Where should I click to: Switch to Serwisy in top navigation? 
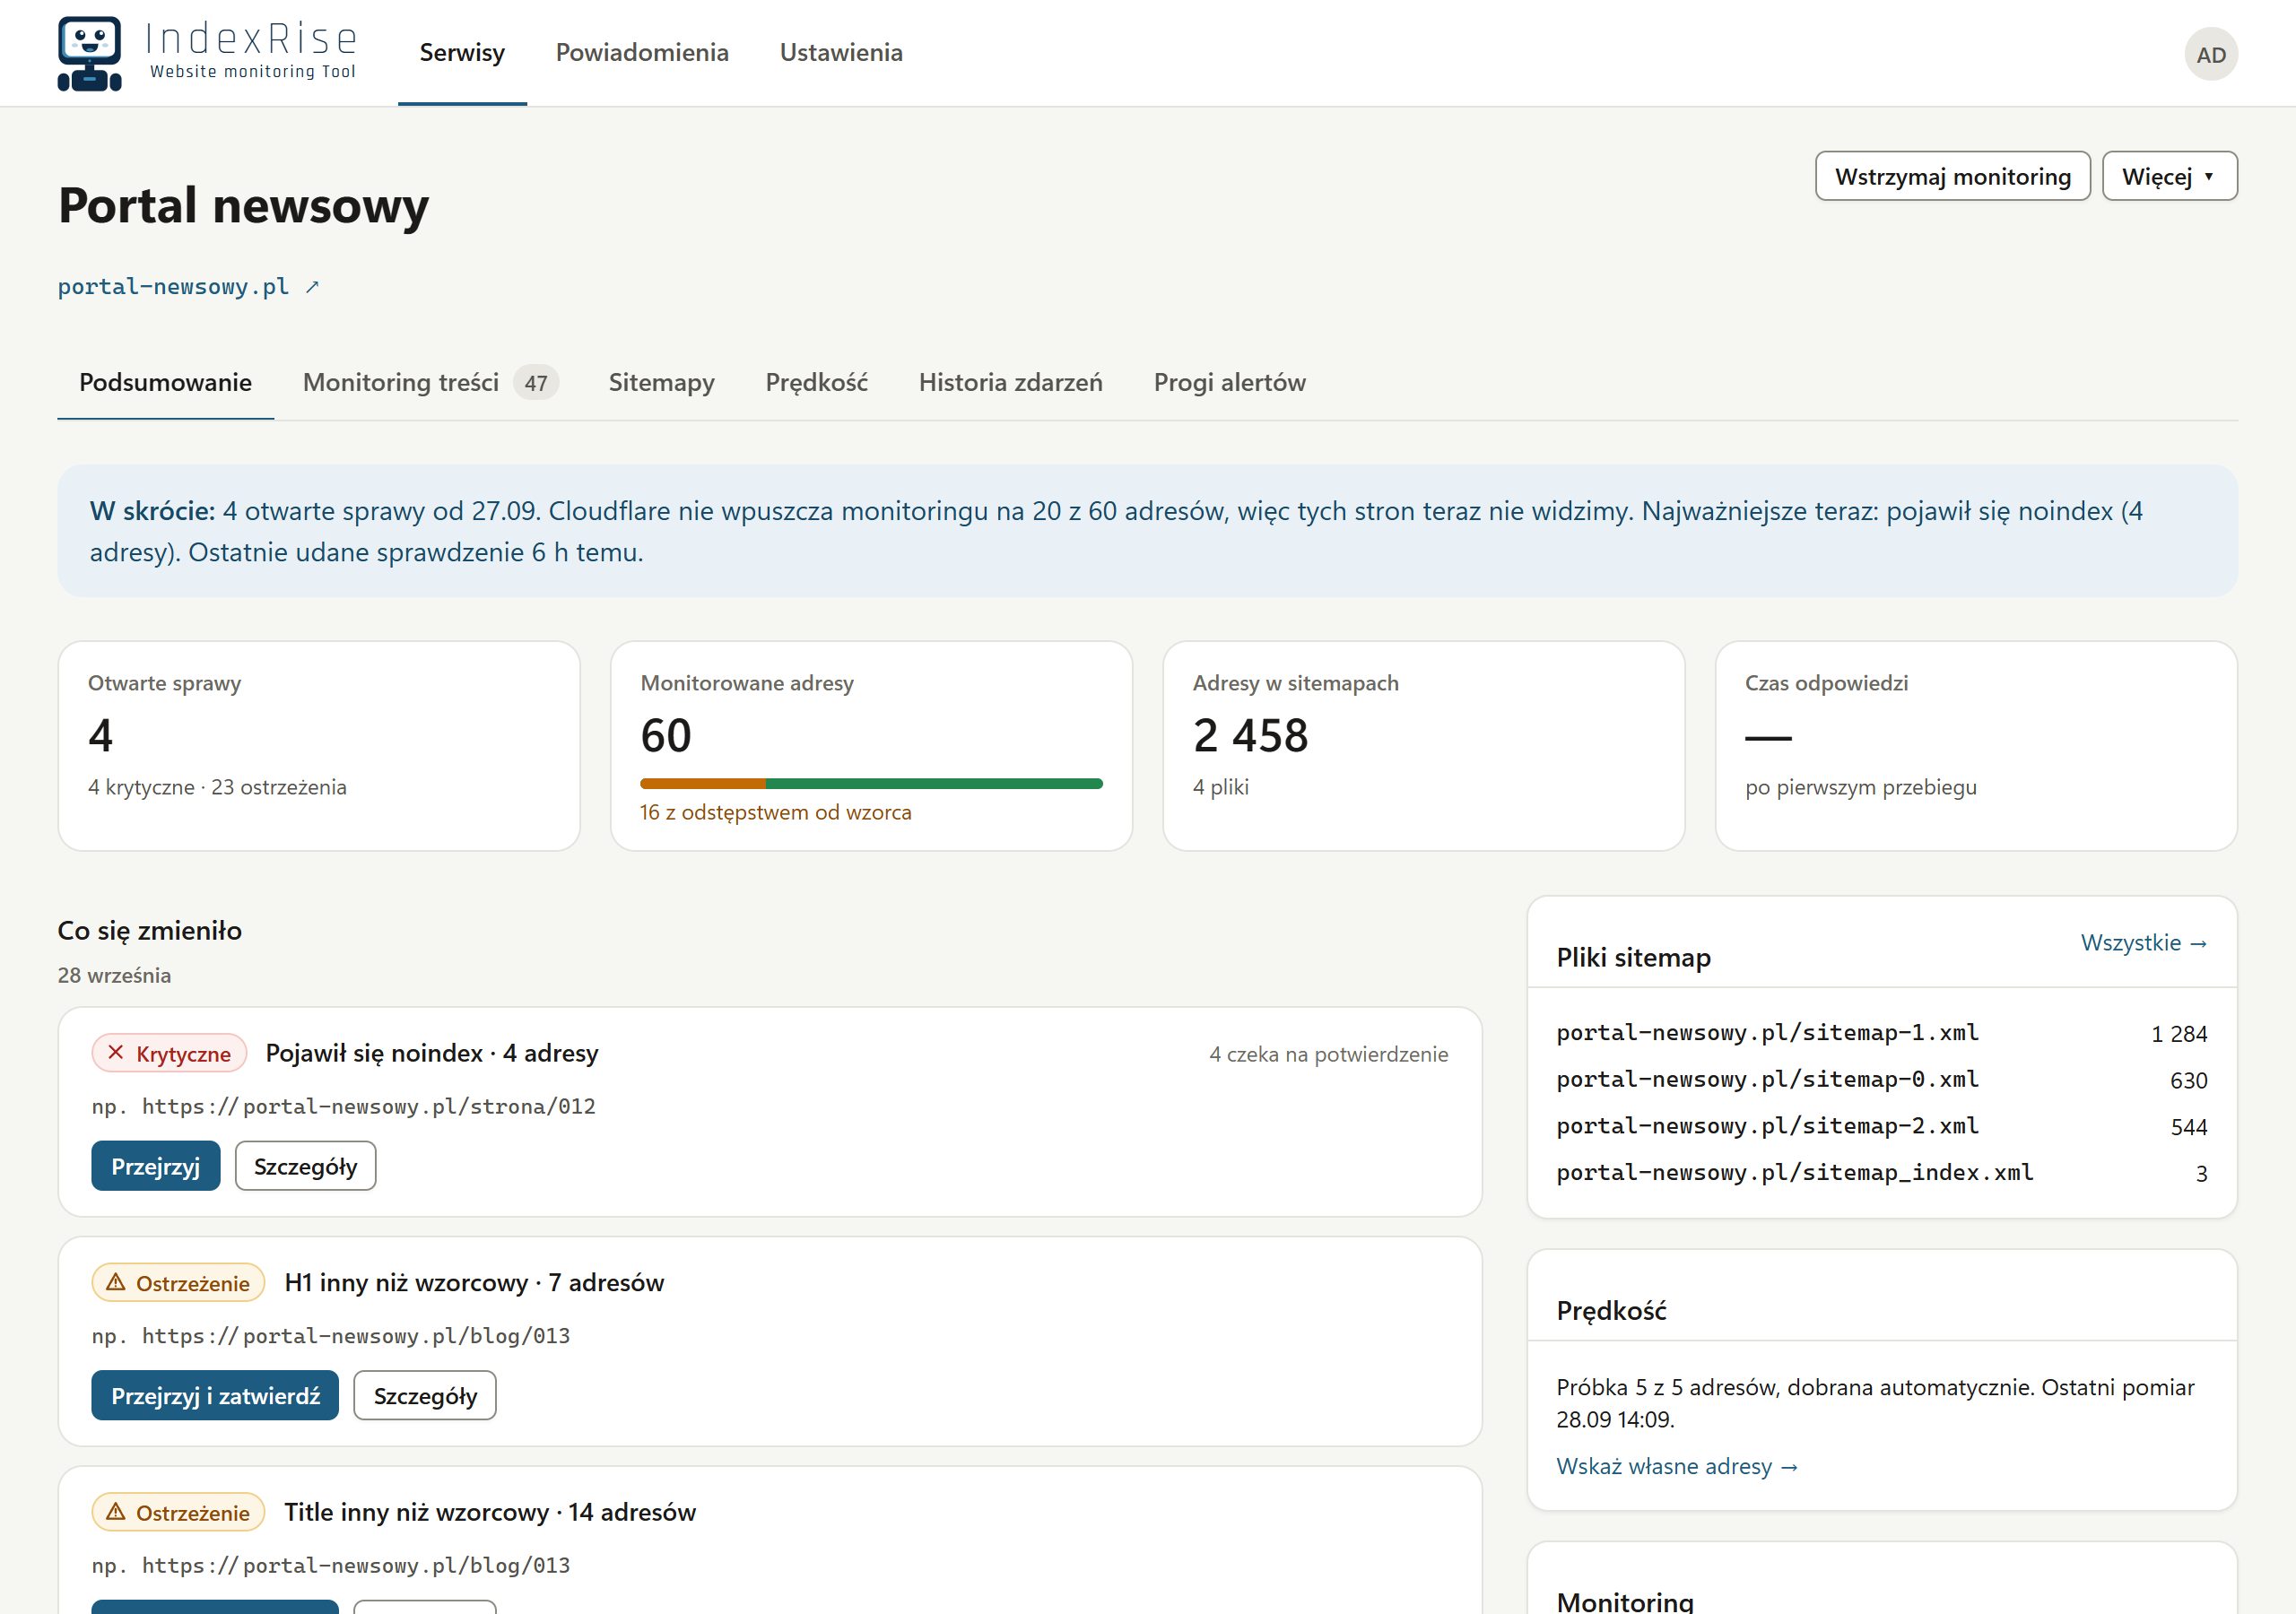click(462, 52)
